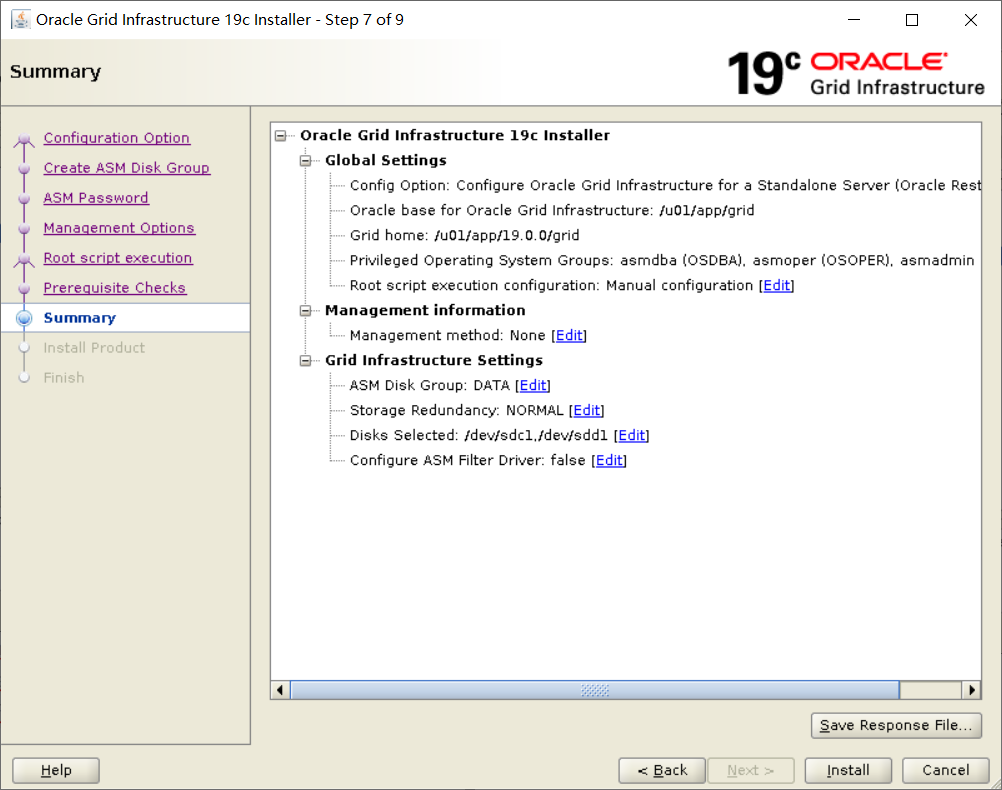Select the Oracle base /u01/app/grid row
Image resolution: width=1002 pixels, height=790 pixels.
click(x=552, y=210)
